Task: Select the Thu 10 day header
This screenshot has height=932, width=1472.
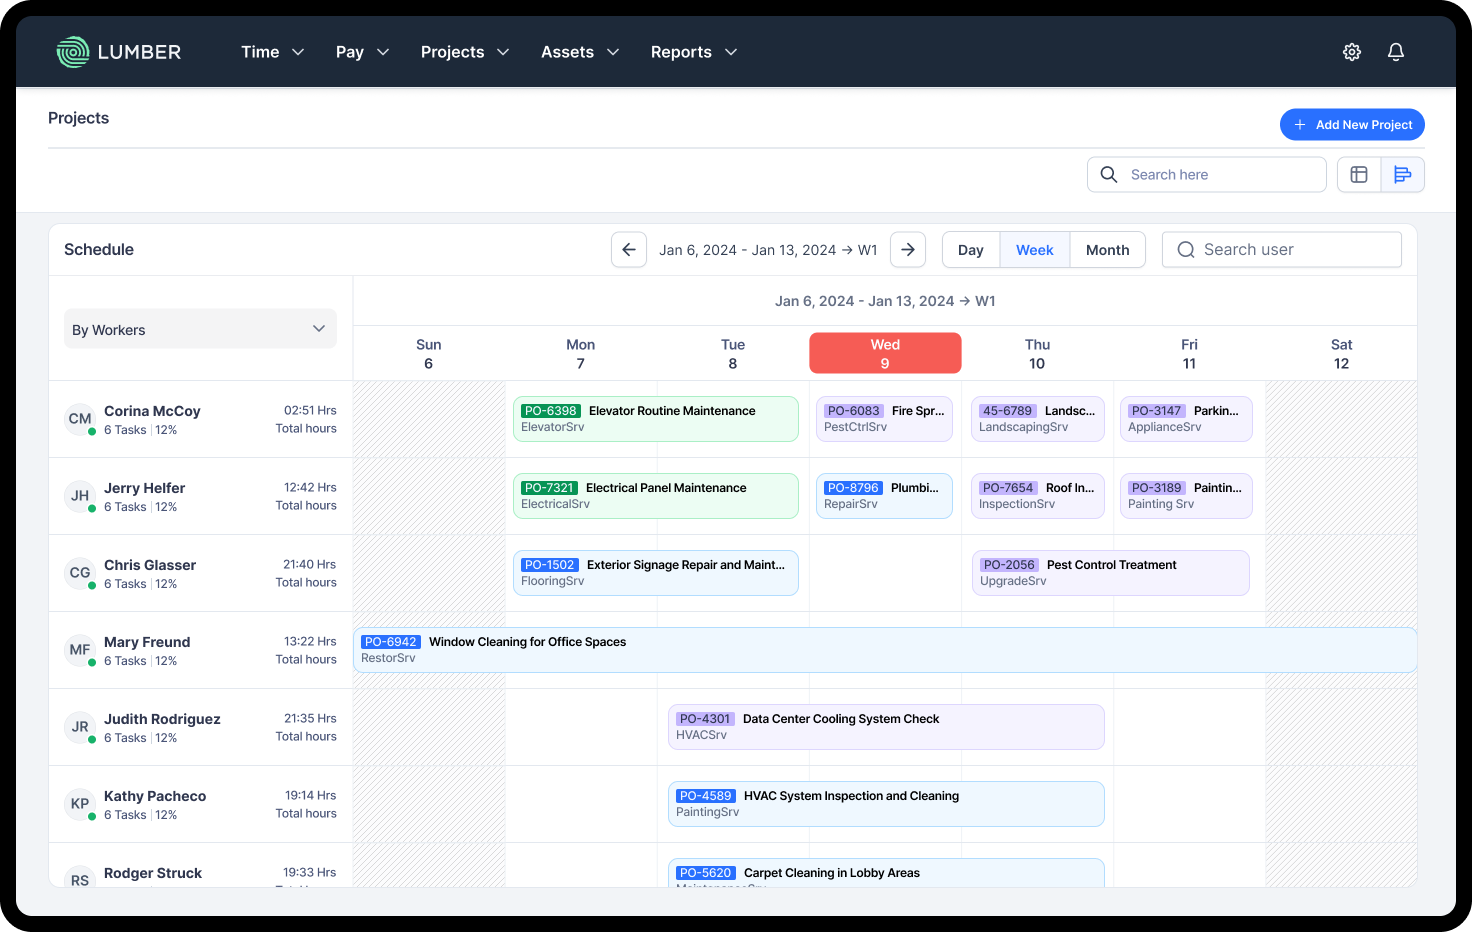Action: pyautogui.click(x=1037, y=353)
